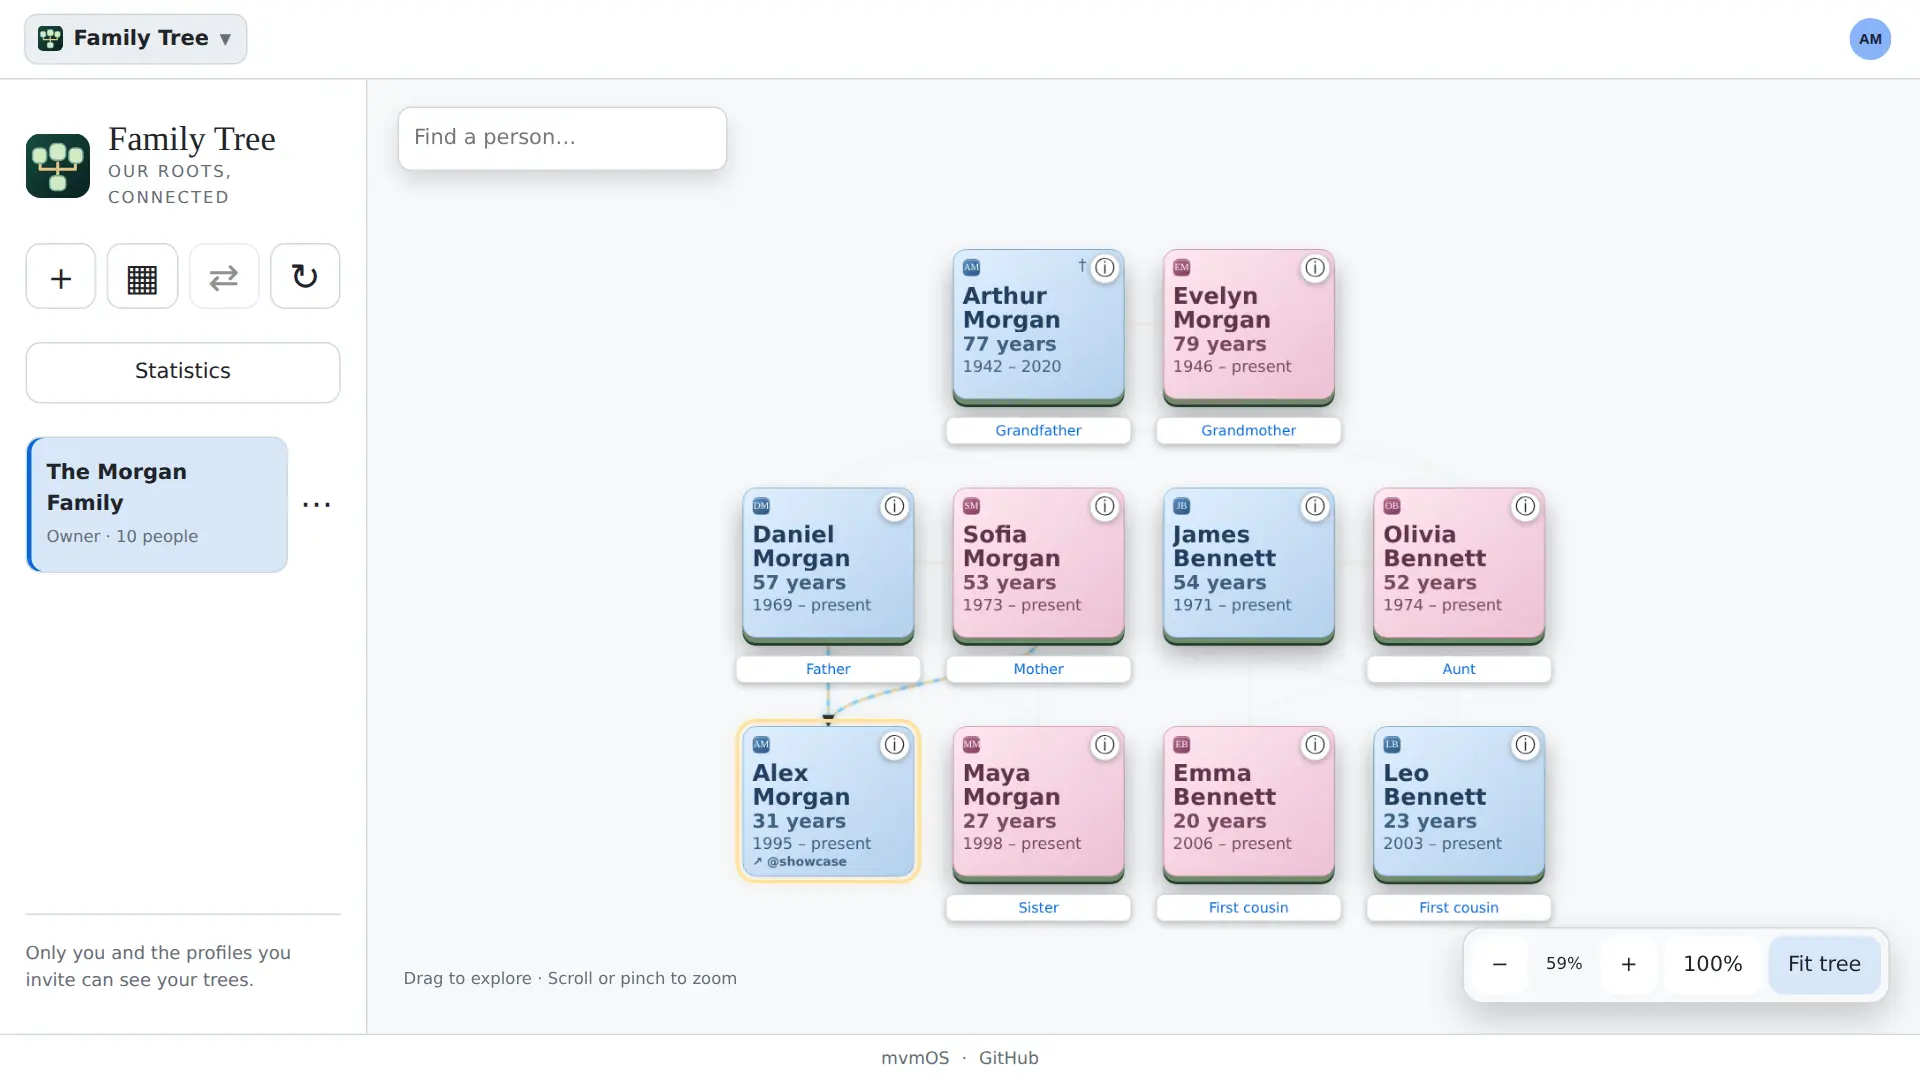Select The Morgan Family tree item
The height and width of the screenshot is (1080, 1920).
[157, 505]
